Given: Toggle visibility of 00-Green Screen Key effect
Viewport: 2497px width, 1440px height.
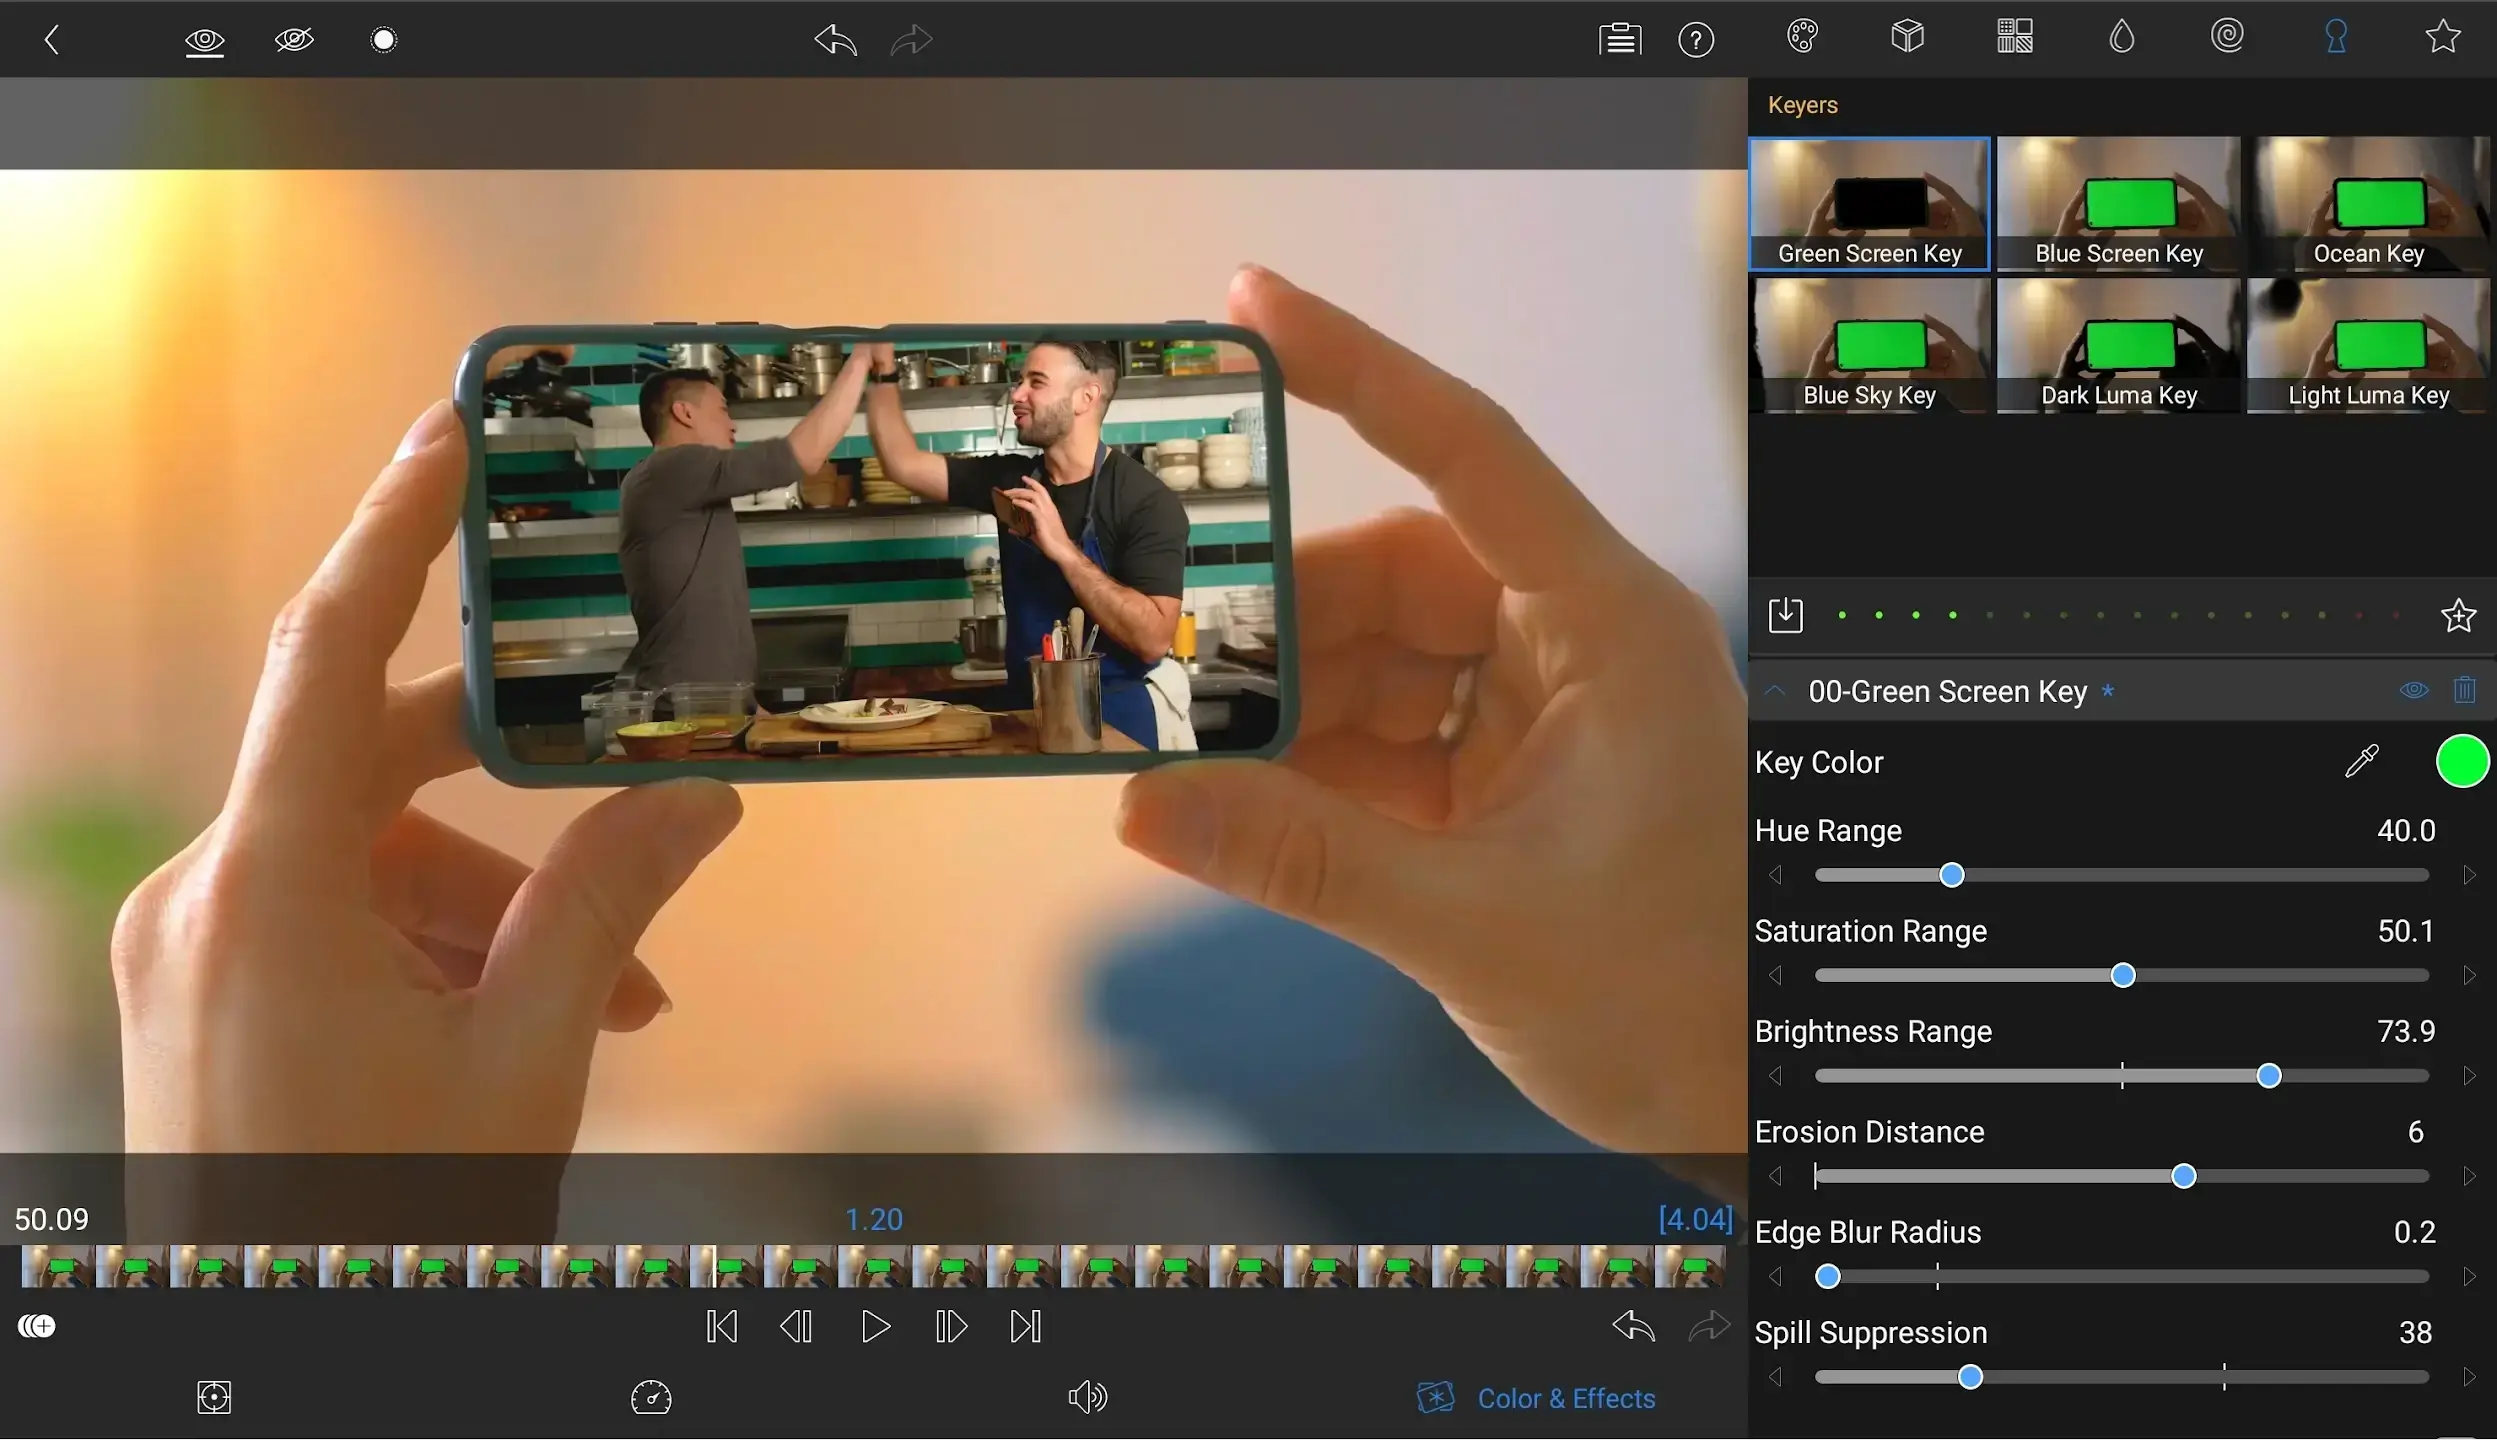Looking at the screenshot, I should [2413, 690].
